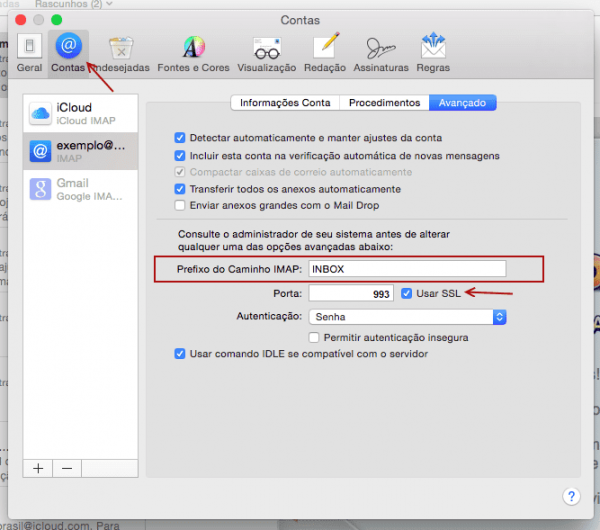The height and width of the screenshot is (530, 600).
Task: Switch to the Procedimentos tab
Action: [384, 103]
